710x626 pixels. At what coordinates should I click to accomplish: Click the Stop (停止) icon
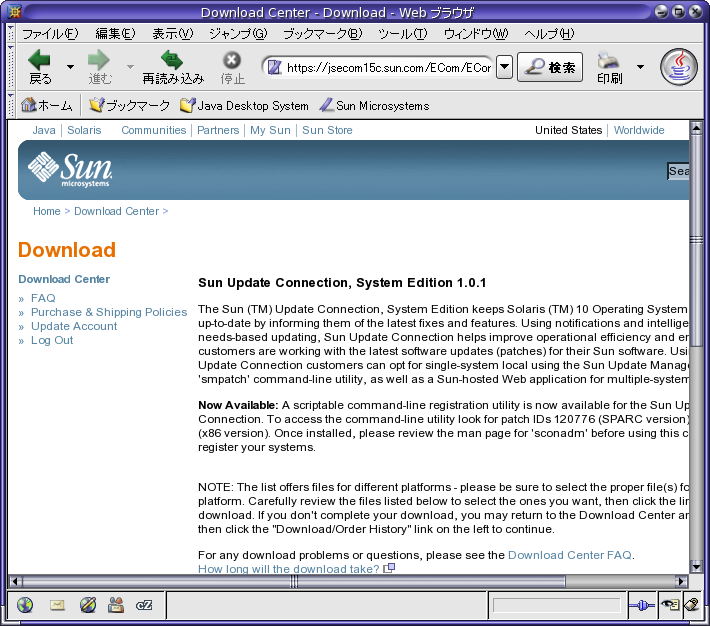pos(232,60)
